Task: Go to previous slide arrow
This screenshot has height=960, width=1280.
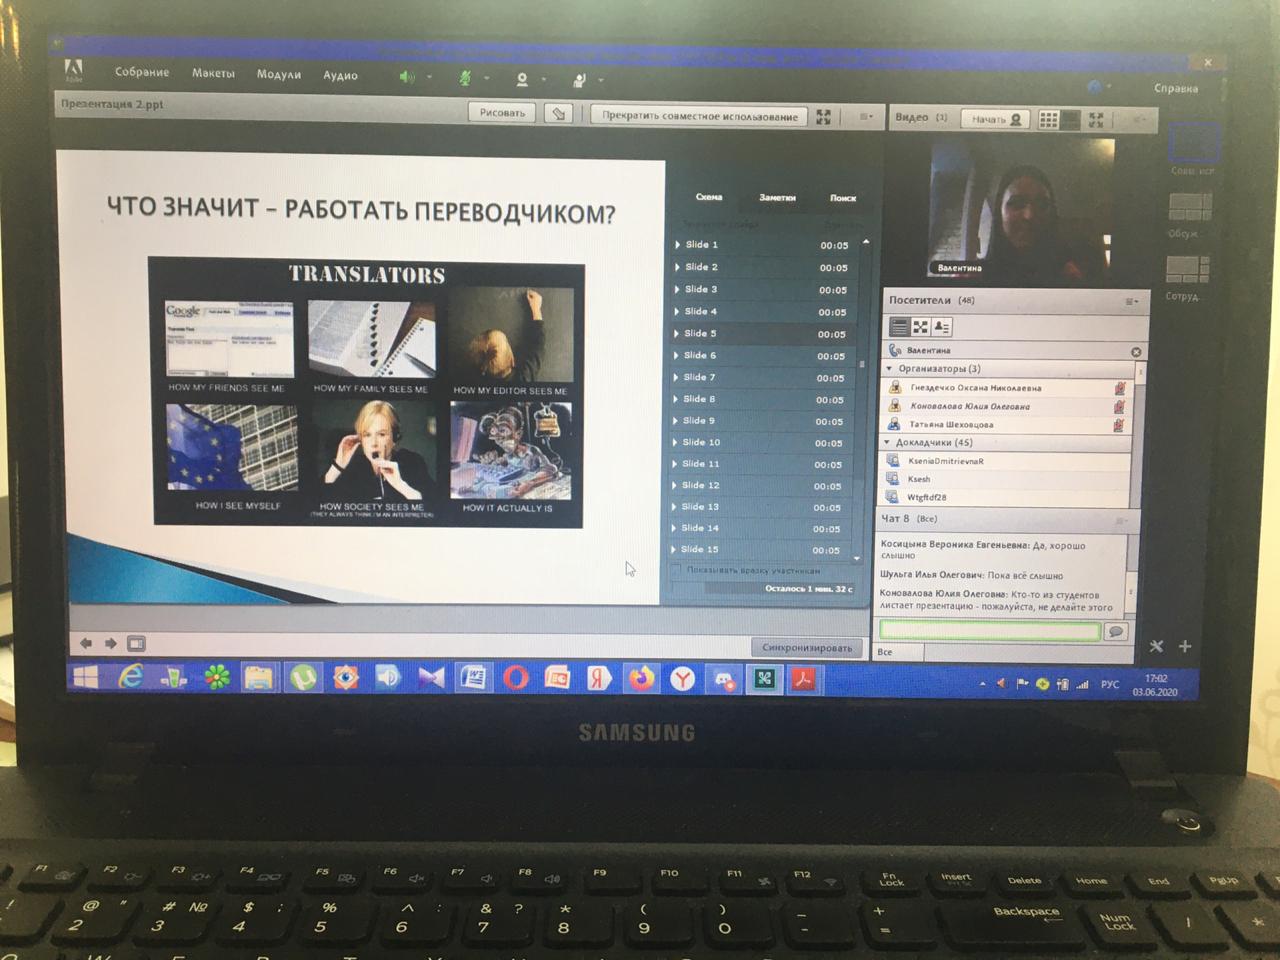Action: click(x=85, y=643)
